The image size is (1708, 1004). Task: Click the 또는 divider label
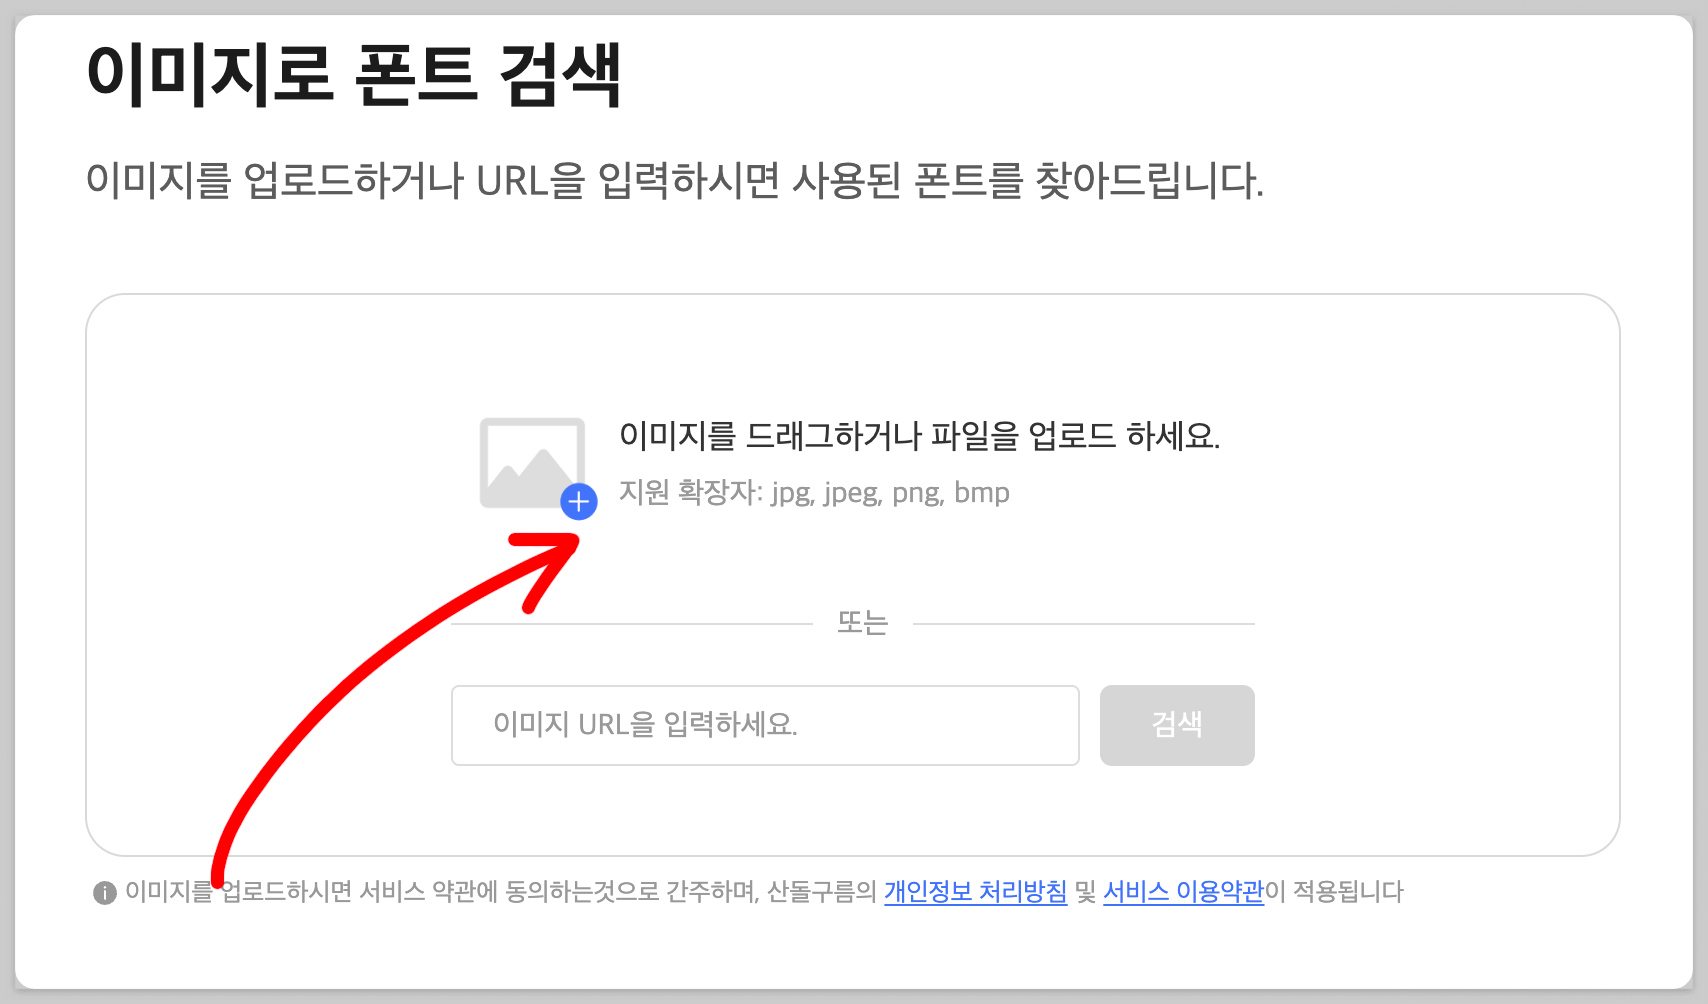863,623
